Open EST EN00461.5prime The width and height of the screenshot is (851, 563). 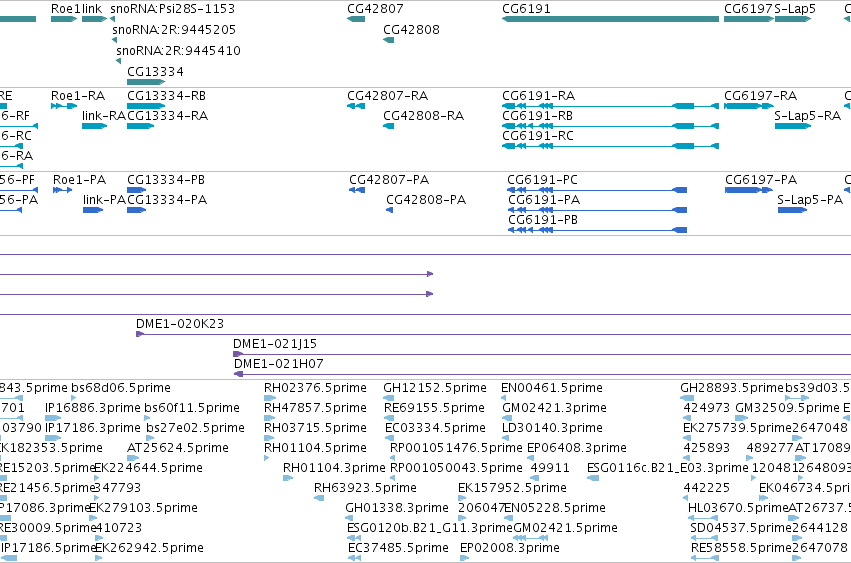click(x=504, y=398)
